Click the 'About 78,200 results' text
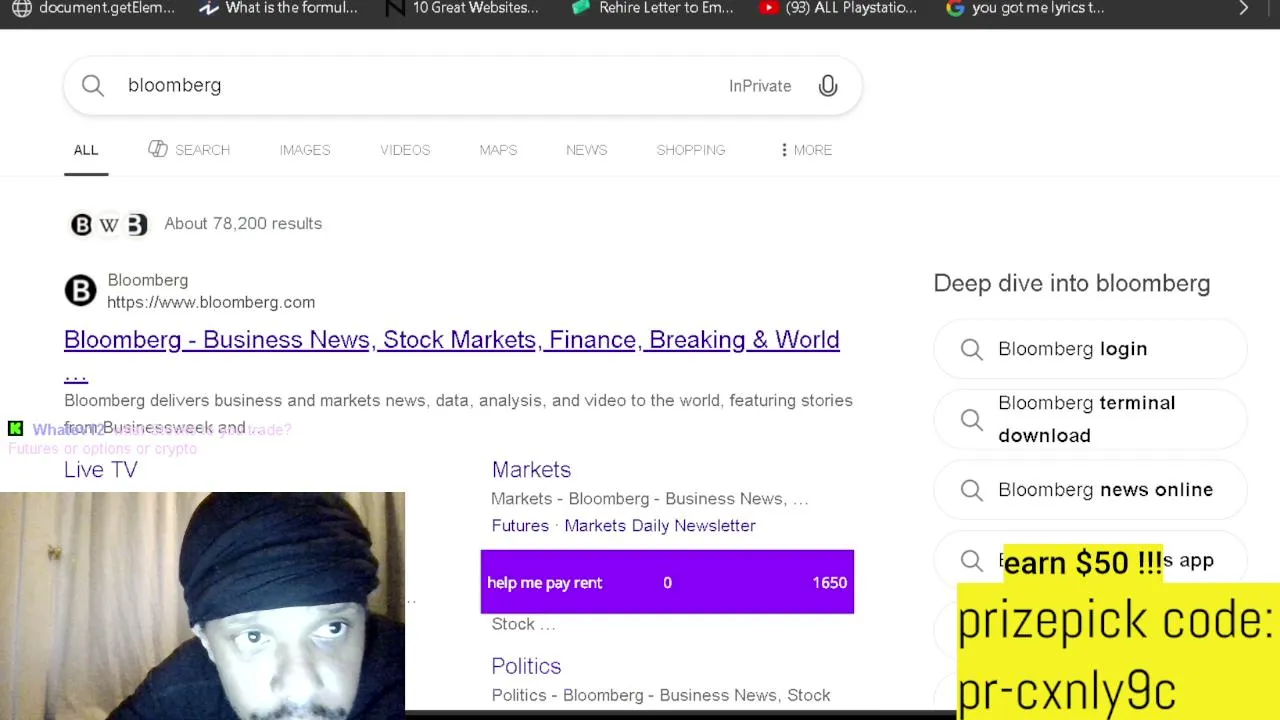The image size is (1280, 720). click(x=243, y=224)
